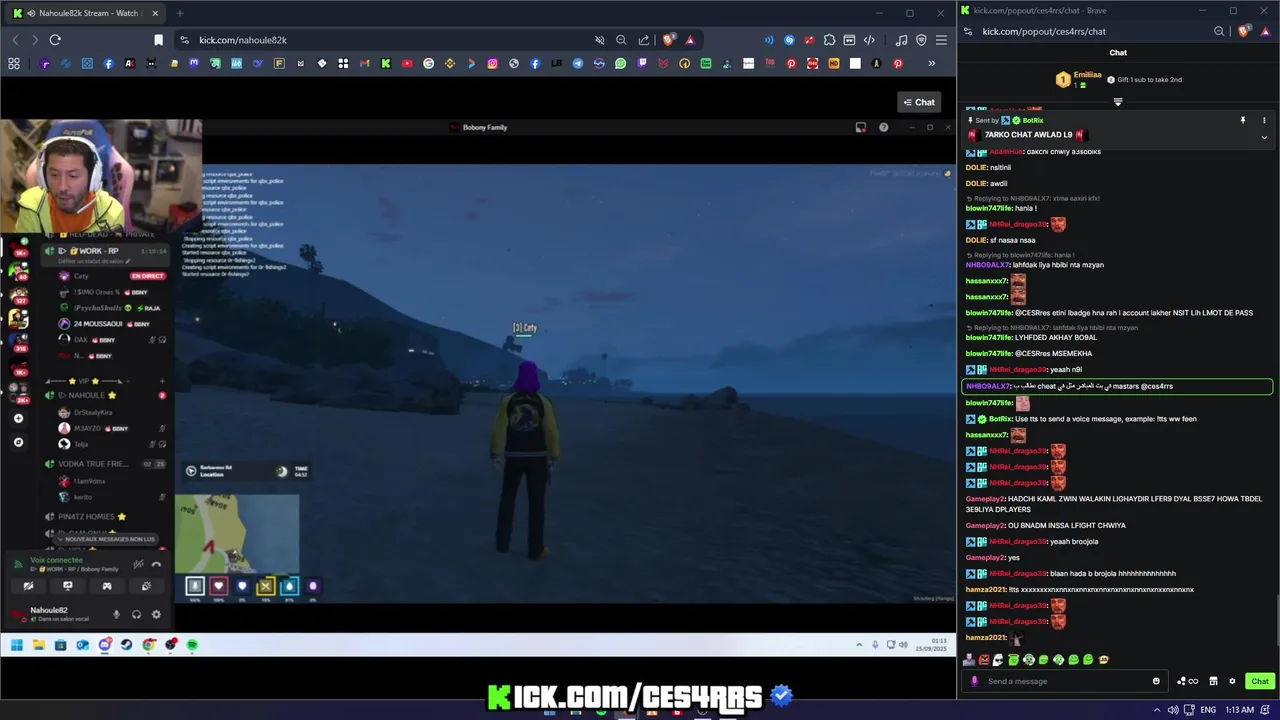Open the channel points infinity icon

click(1188, 682)
